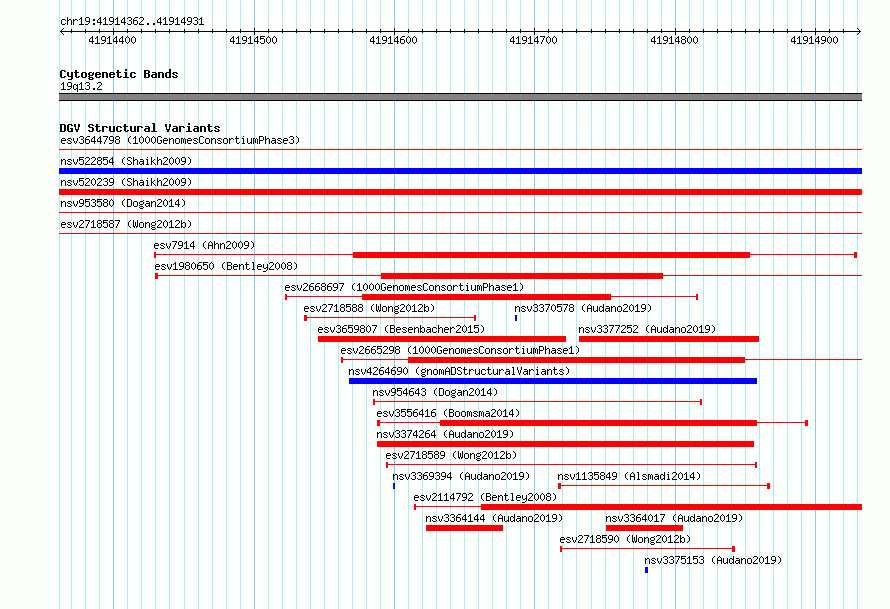This screenshot has height=609, width=890.
Task: Click the ruler's right arrow end
Action: click(859, 32)
